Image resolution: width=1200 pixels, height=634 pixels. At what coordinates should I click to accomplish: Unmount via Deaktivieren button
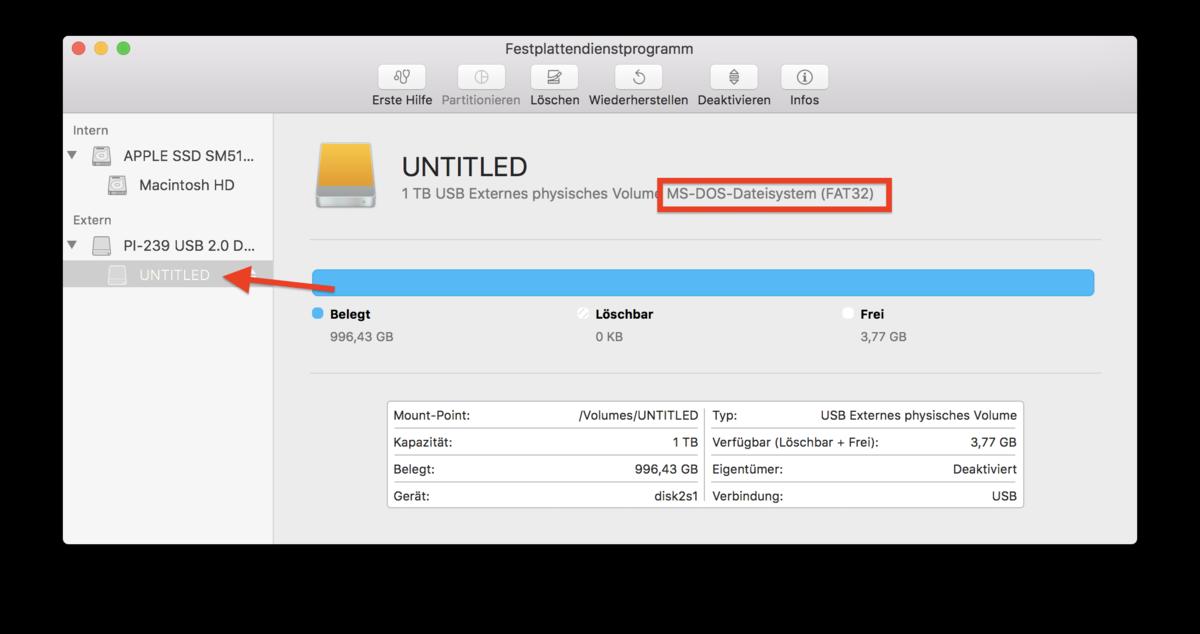[x=734, y=77]
